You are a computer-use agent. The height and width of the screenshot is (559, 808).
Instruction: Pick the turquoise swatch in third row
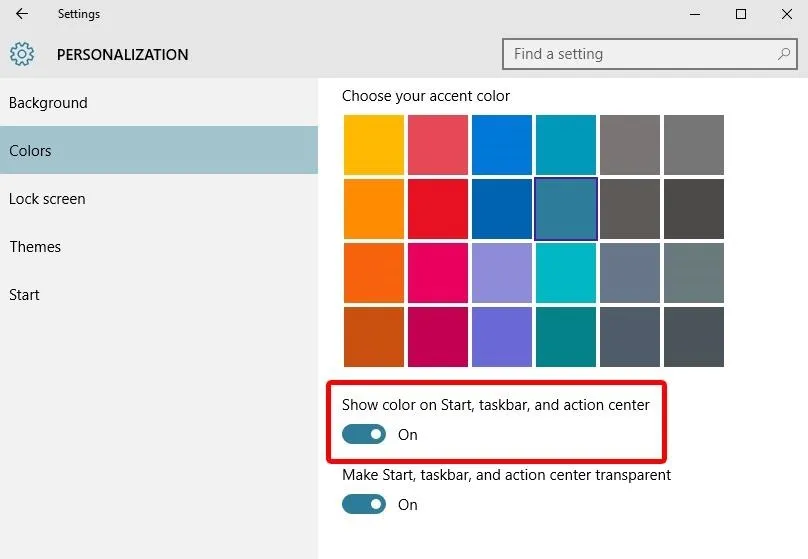pos(566,273)
